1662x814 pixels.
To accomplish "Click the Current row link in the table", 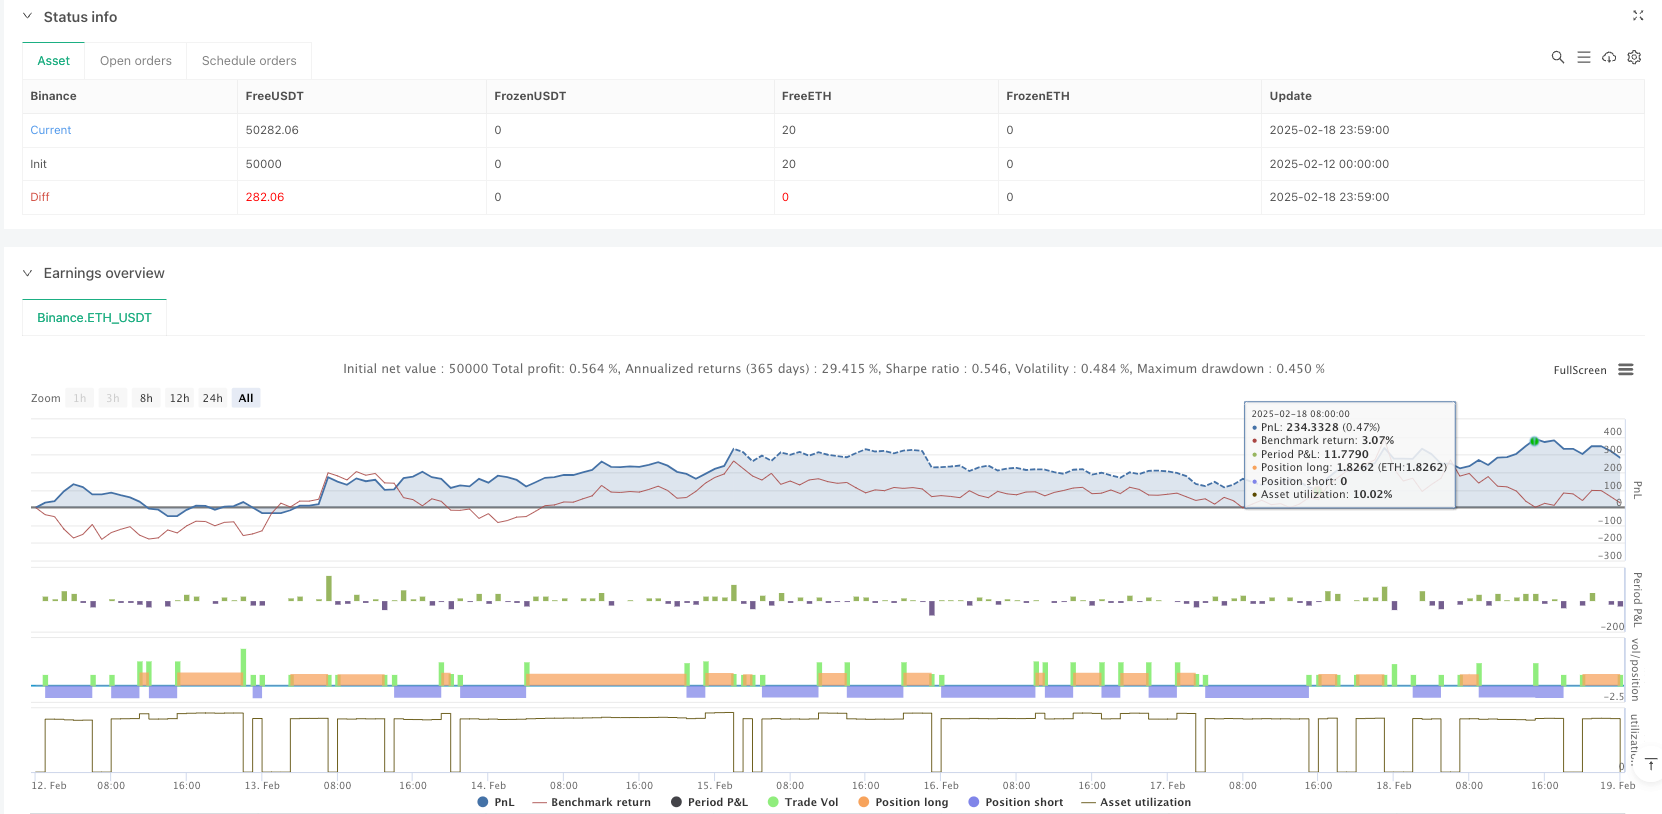I will 51,130.
